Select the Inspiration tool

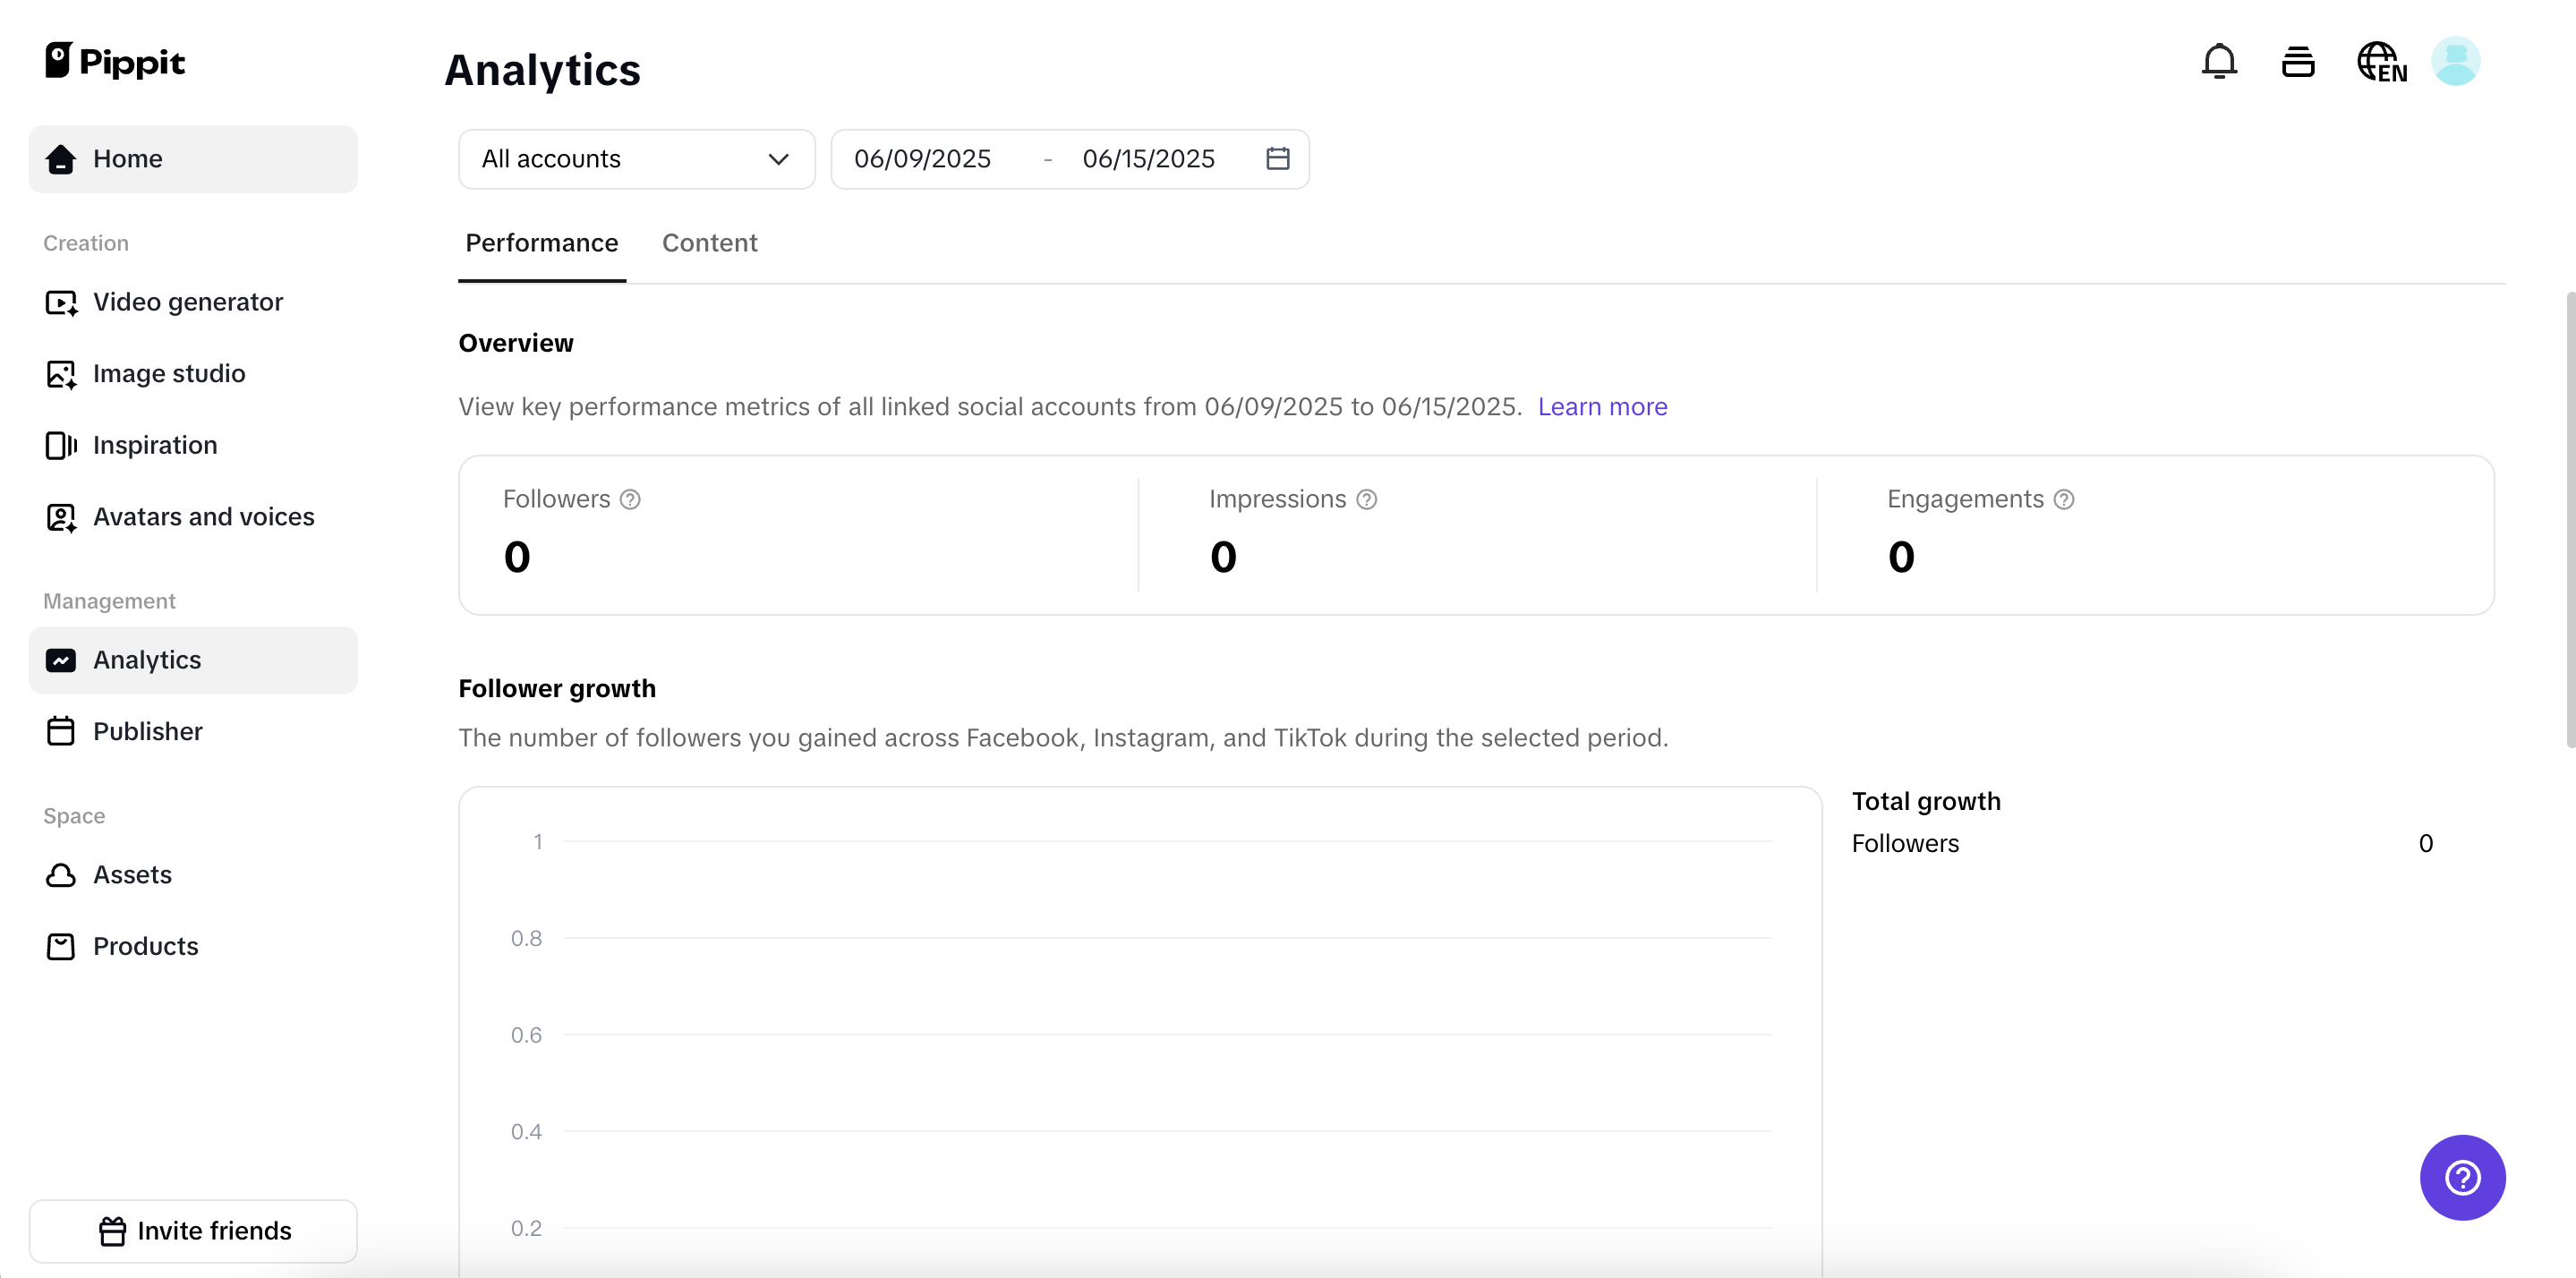pos(155,444)
